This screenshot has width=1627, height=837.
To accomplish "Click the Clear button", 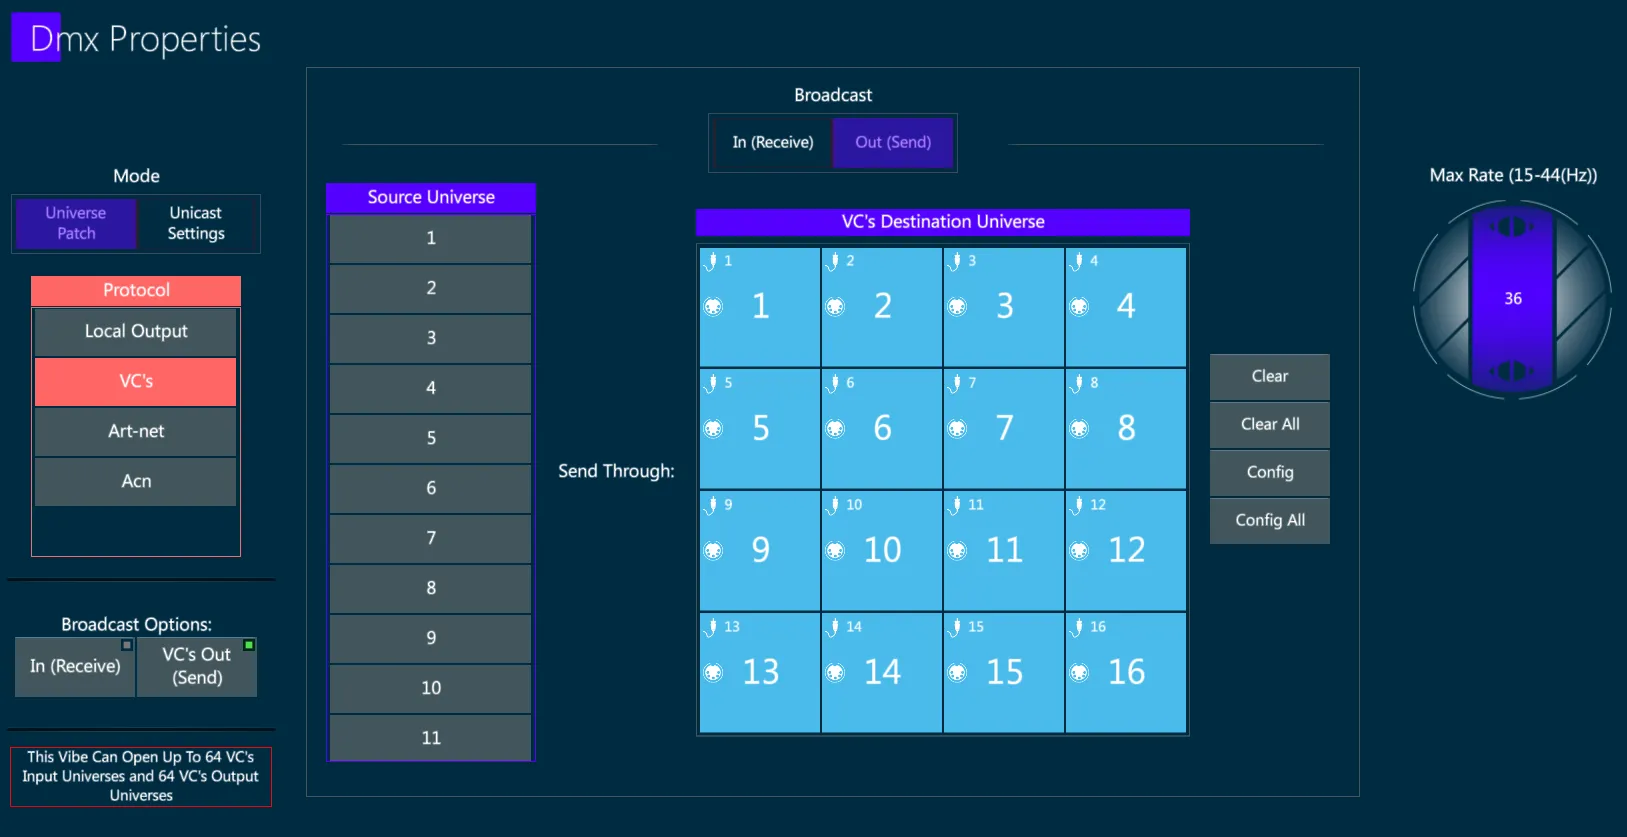I will click(x=1270, y=376).
